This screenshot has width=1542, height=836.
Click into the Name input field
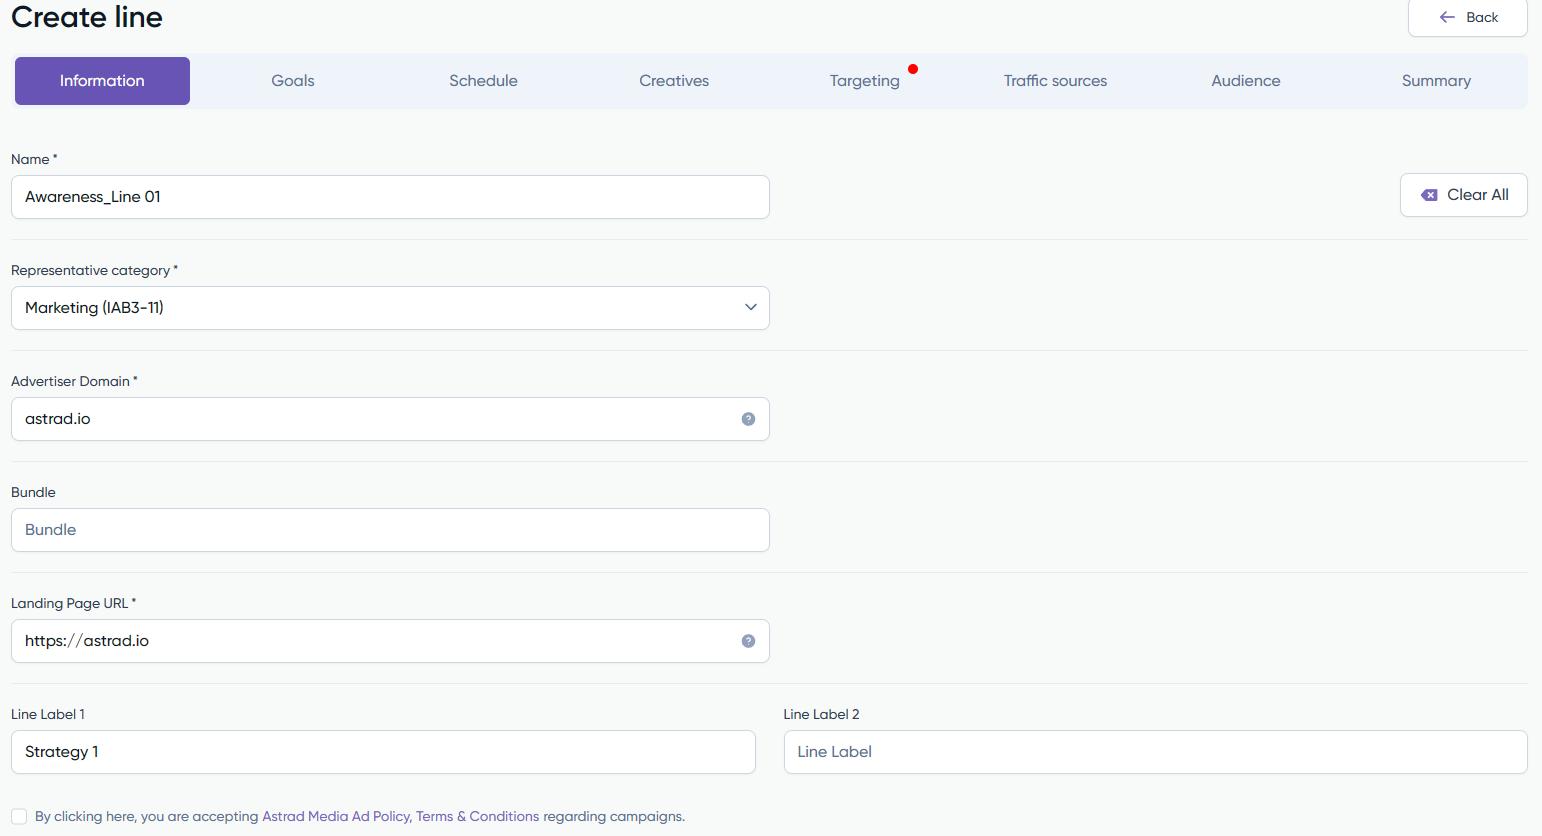pos(390,197)
